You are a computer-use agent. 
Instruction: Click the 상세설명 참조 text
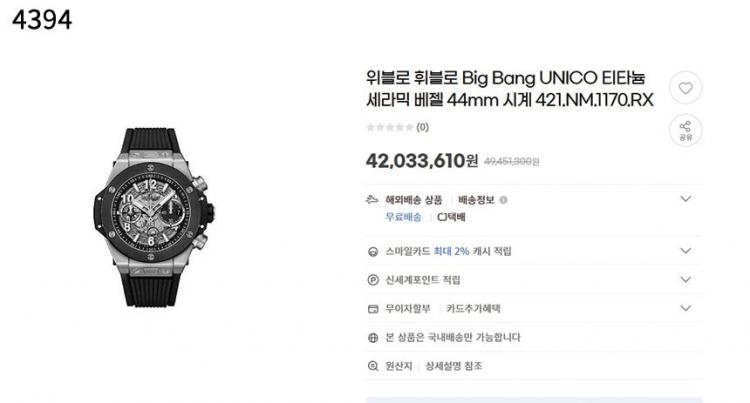pyautogui.click(x=454, y=366)
